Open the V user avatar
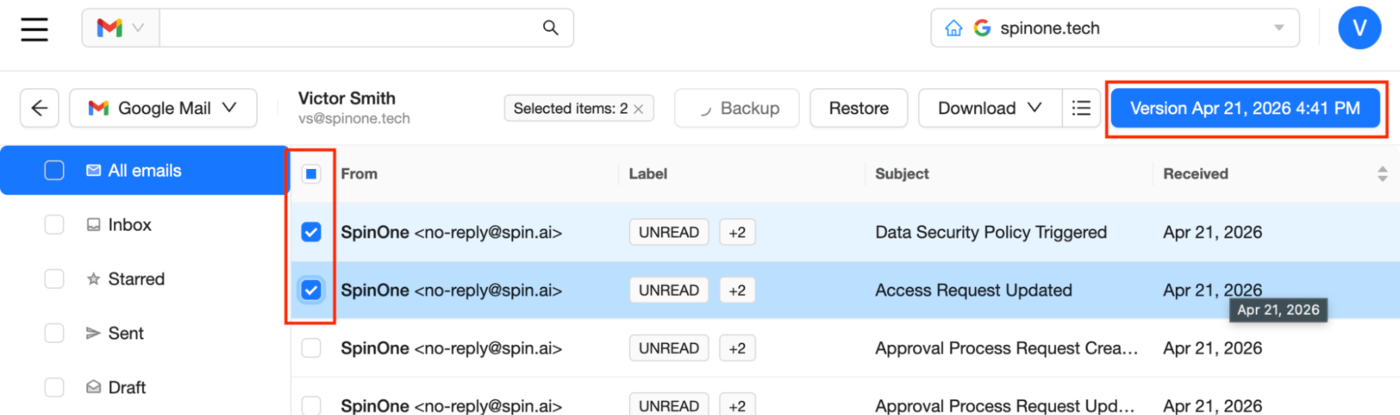The height and width of the screenshot is (415, 1400). [1359, 28]
